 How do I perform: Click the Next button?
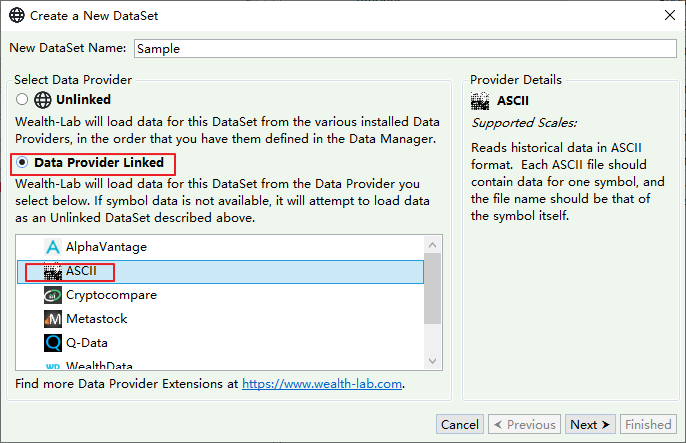[x=590, y=424]
